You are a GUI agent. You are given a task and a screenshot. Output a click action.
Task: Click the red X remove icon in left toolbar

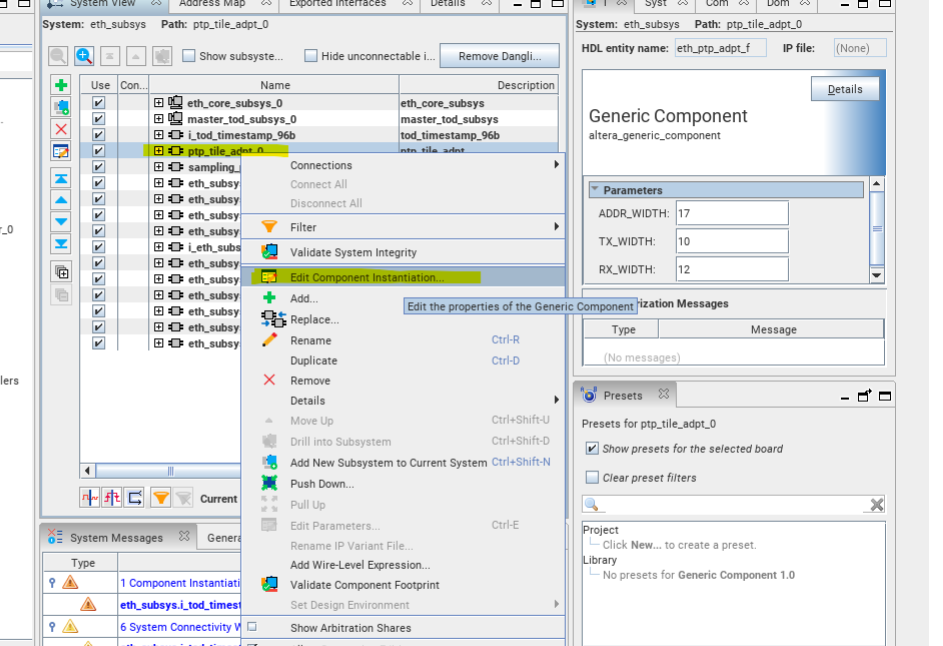[x=61, y=129]
